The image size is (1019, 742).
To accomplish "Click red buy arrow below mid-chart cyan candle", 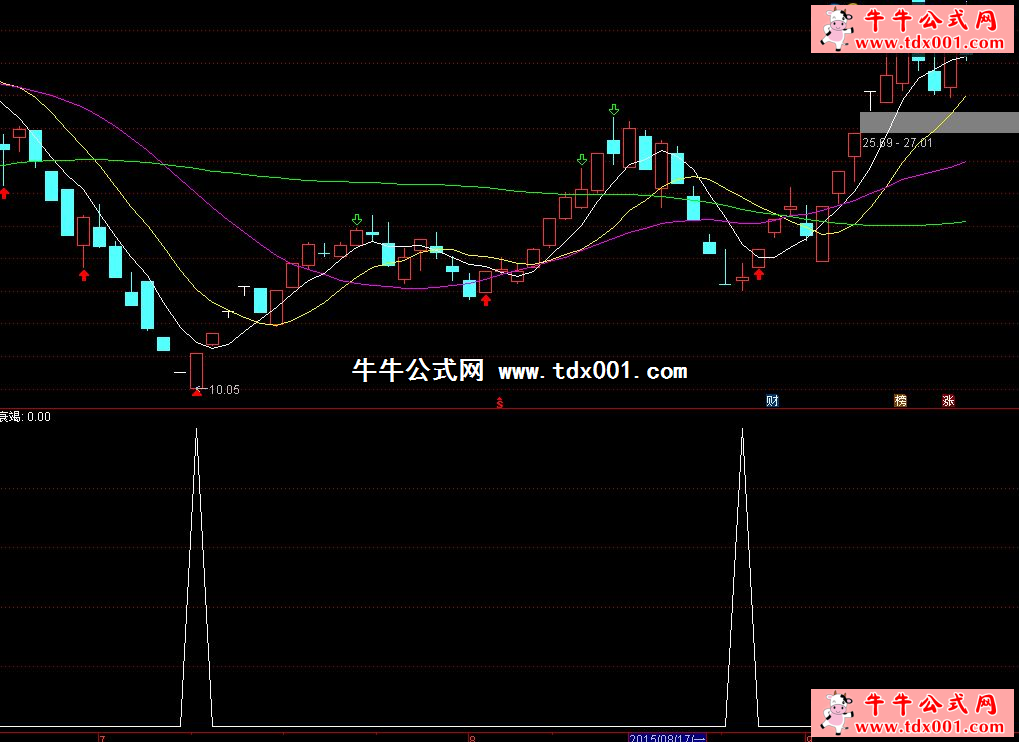I will click(486, 300).
